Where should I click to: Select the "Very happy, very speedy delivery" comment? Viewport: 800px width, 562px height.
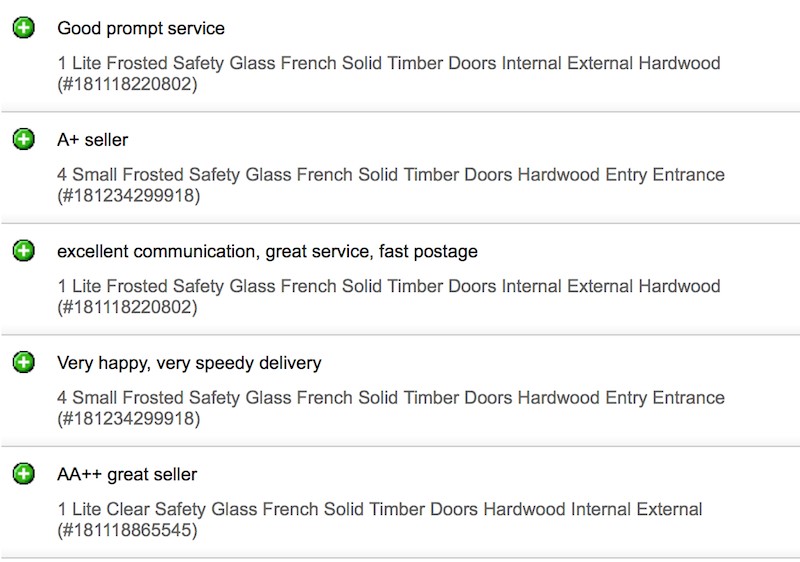(x=189, y=363)
